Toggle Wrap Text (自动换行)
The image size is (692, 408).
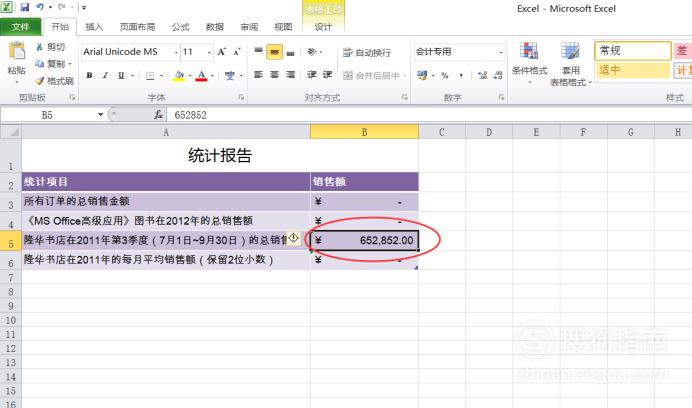coord(367,53)
